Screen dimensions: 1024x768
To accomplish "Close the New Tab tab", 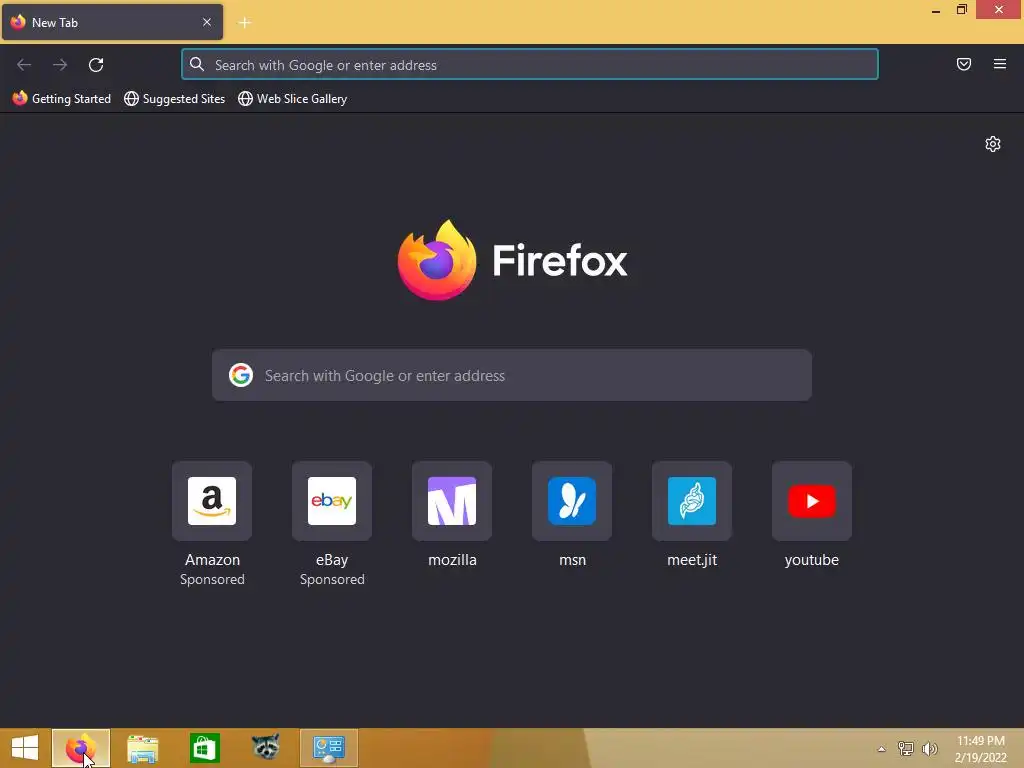I will coord(207,22).
